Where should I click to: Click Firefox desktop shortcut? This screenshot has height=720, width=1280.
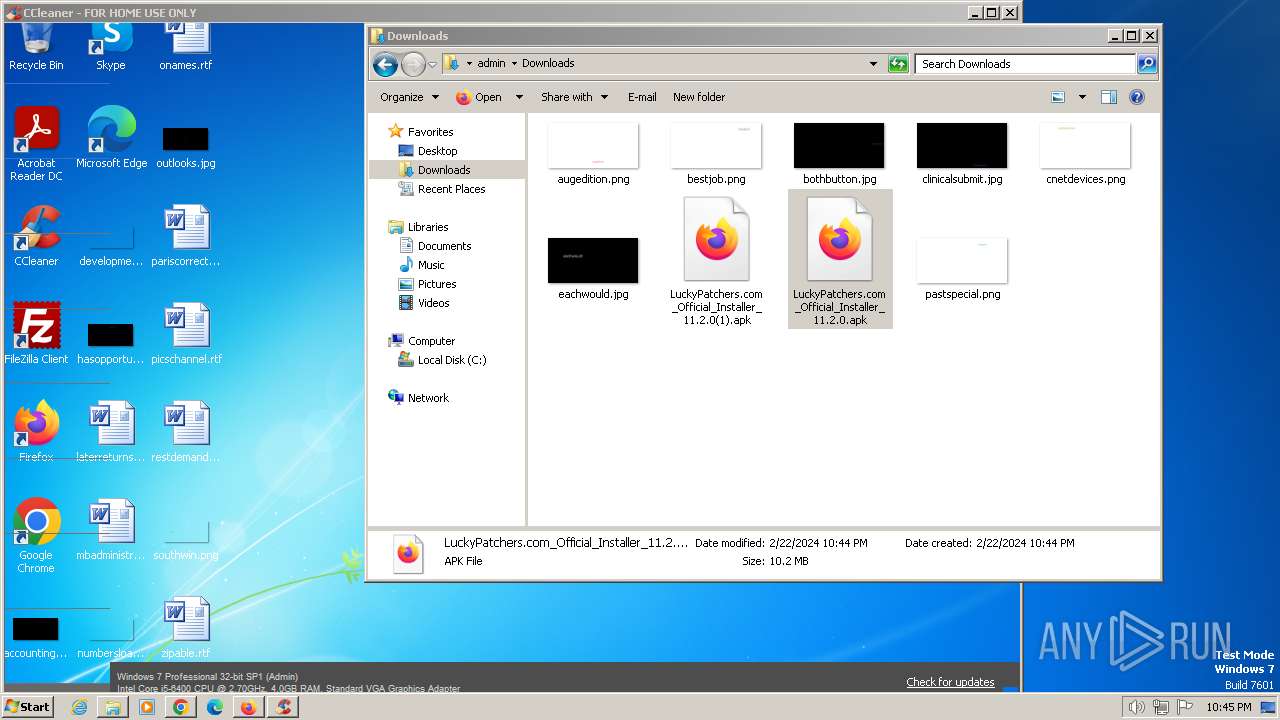tap(37, 432)
